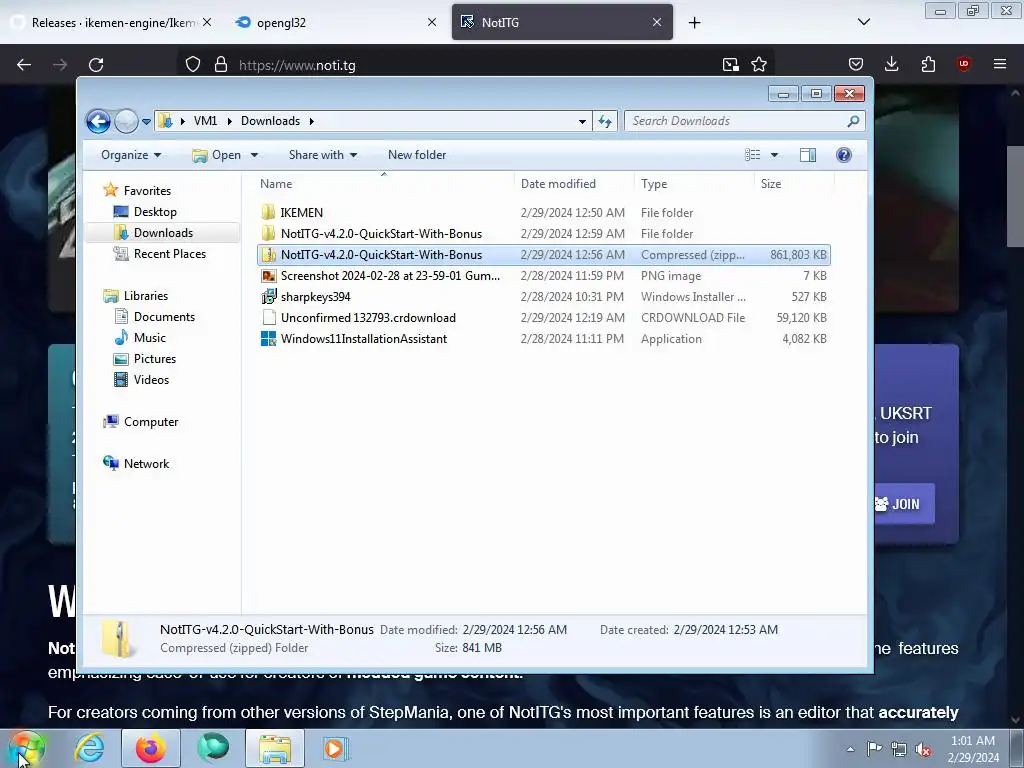Open uBlock Origin extension icon

[964, 64]
